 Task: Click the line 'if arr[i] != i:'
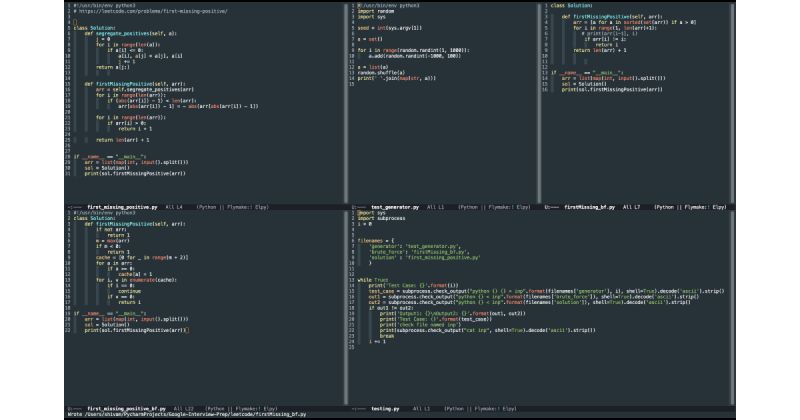[605, 39]
